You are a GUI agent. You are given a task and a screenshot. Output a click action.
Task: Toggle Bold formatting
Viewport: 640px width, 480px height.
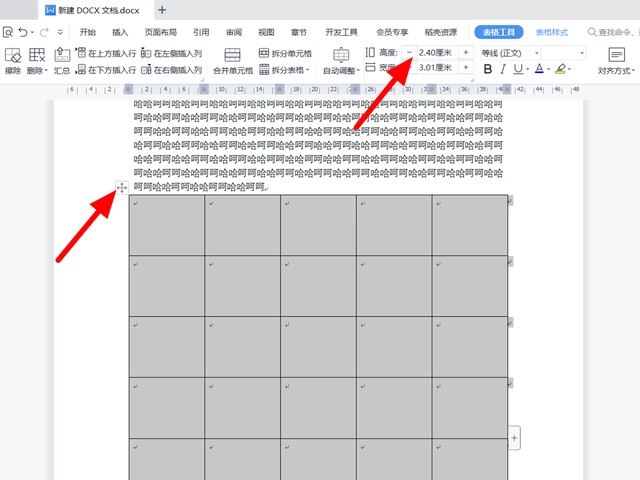point(487,69)
